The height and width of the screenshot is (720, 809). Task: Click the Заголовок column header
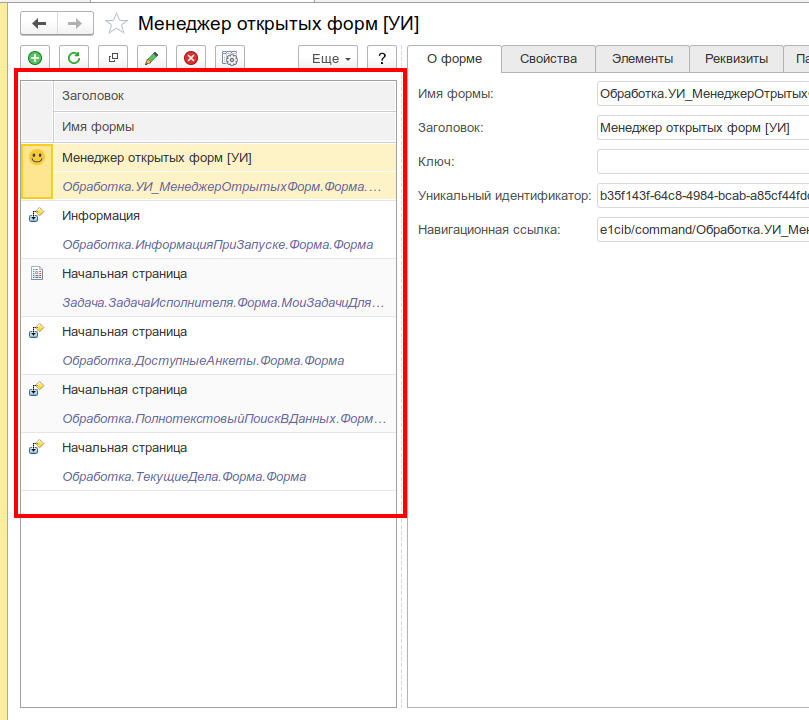point(225,96)
